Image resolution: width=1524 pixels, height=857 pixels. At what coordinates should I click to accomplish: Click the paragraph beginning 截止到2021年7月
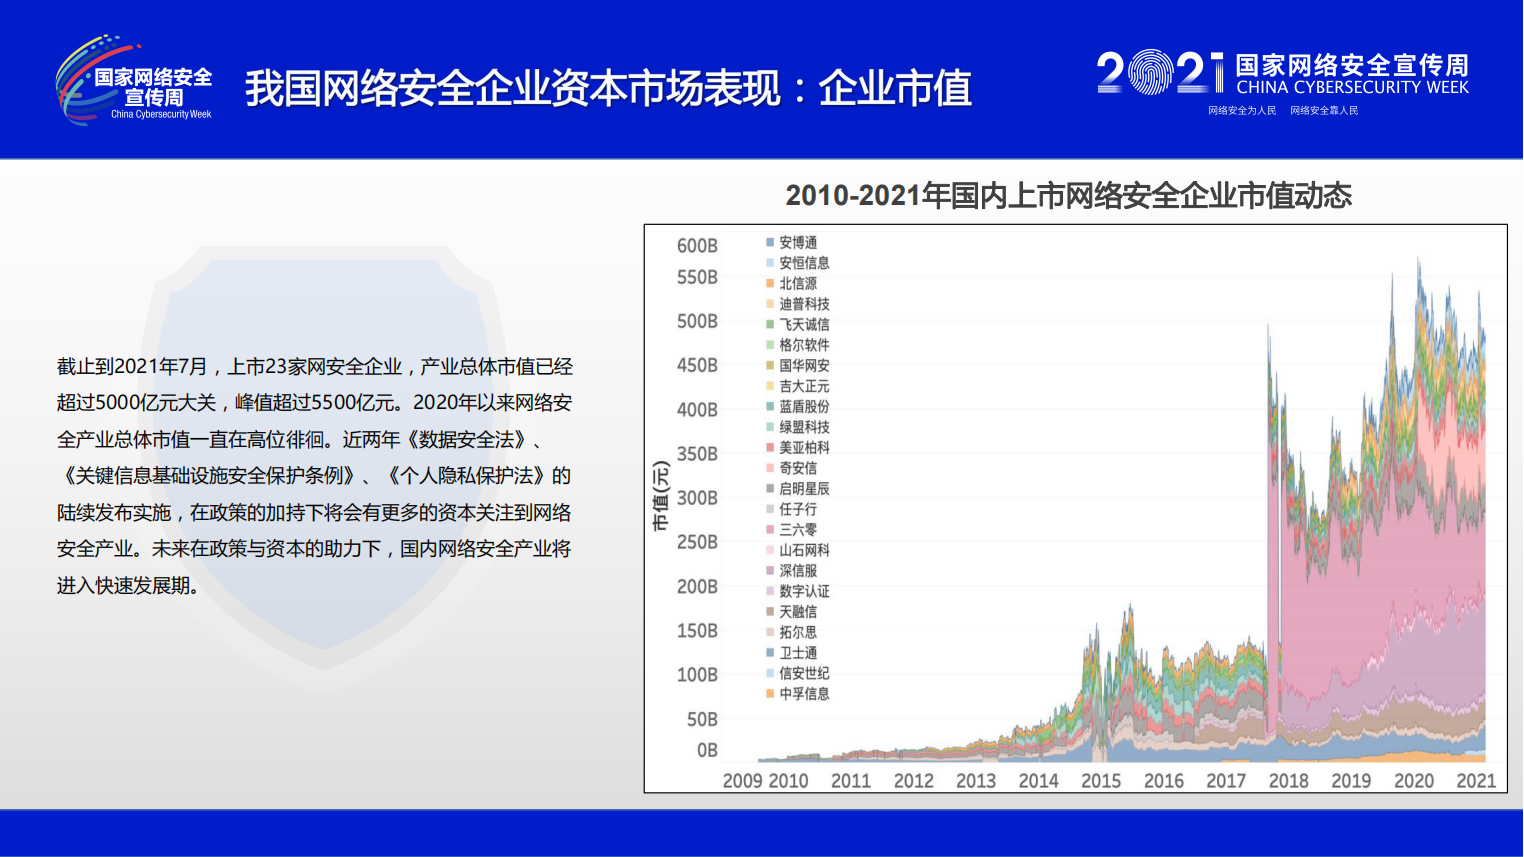[314, 476]
